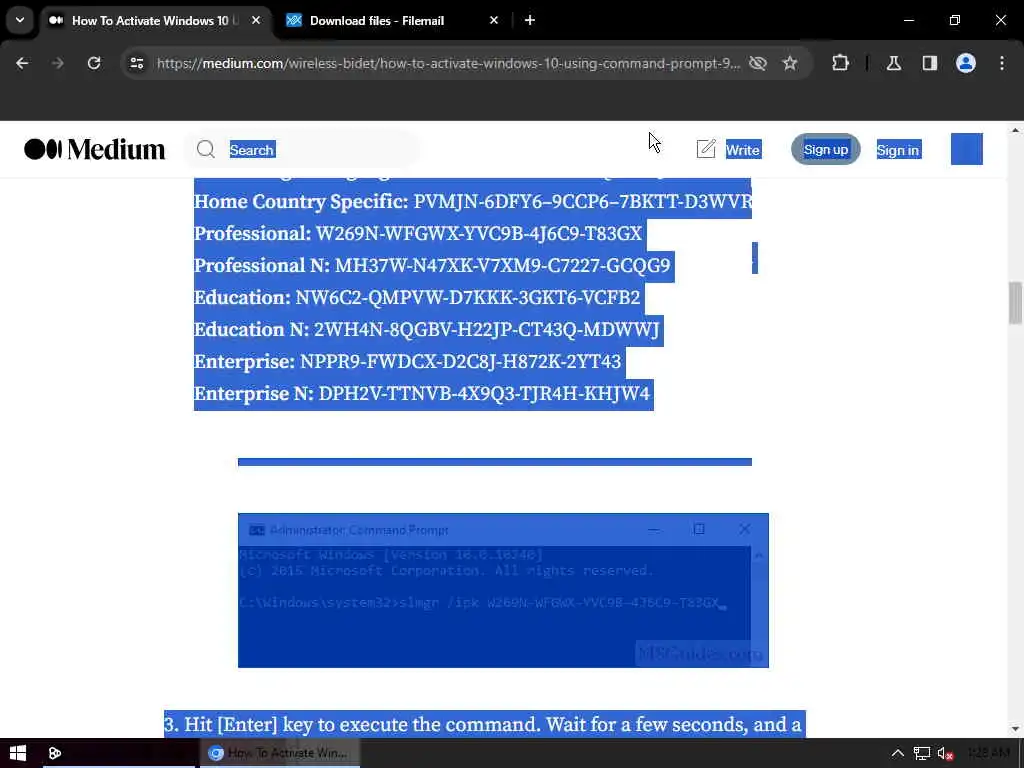Image resolution: width=1024 pixels, height=768 pixels.
Task: Click the Sign in link
Action: click(898, 150)
